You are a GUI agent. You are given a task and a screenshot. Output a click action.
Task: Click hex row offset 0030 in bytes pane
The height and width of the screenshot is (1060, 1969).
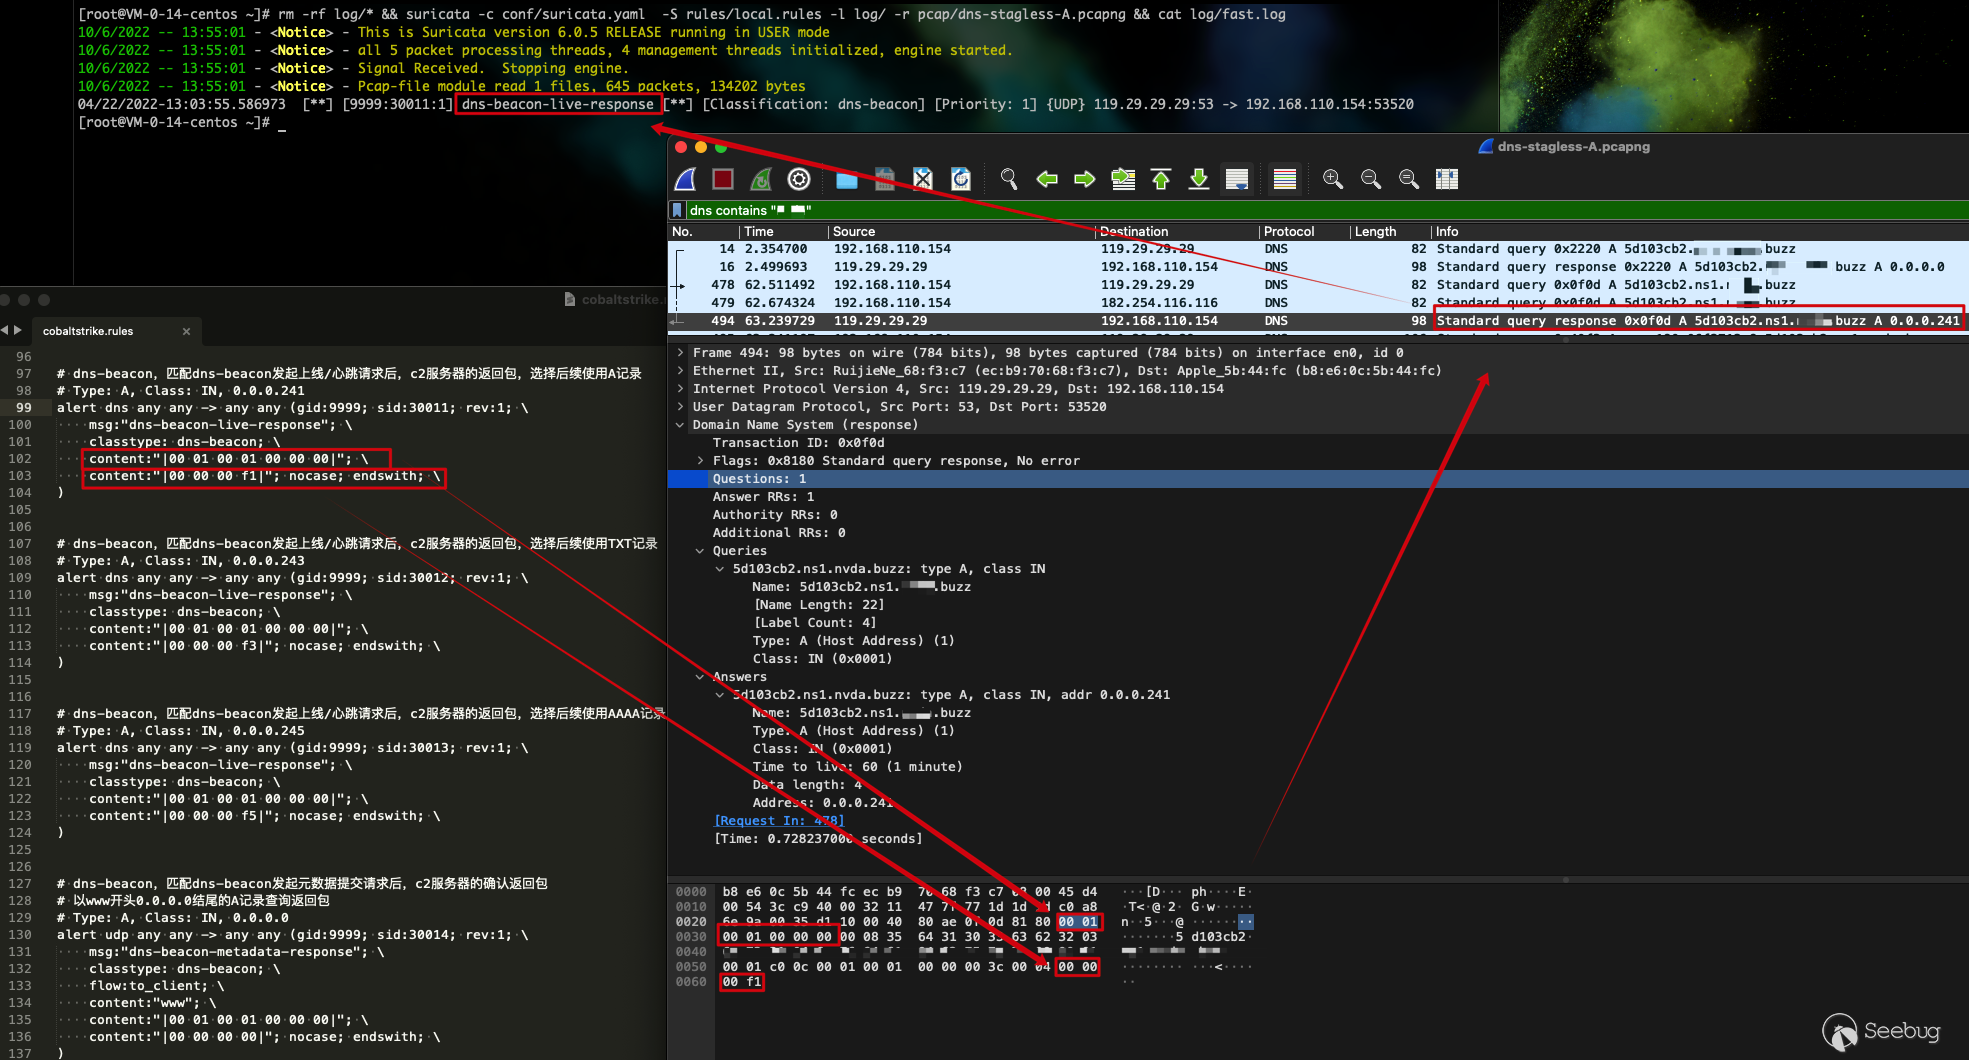click(691, 937)
